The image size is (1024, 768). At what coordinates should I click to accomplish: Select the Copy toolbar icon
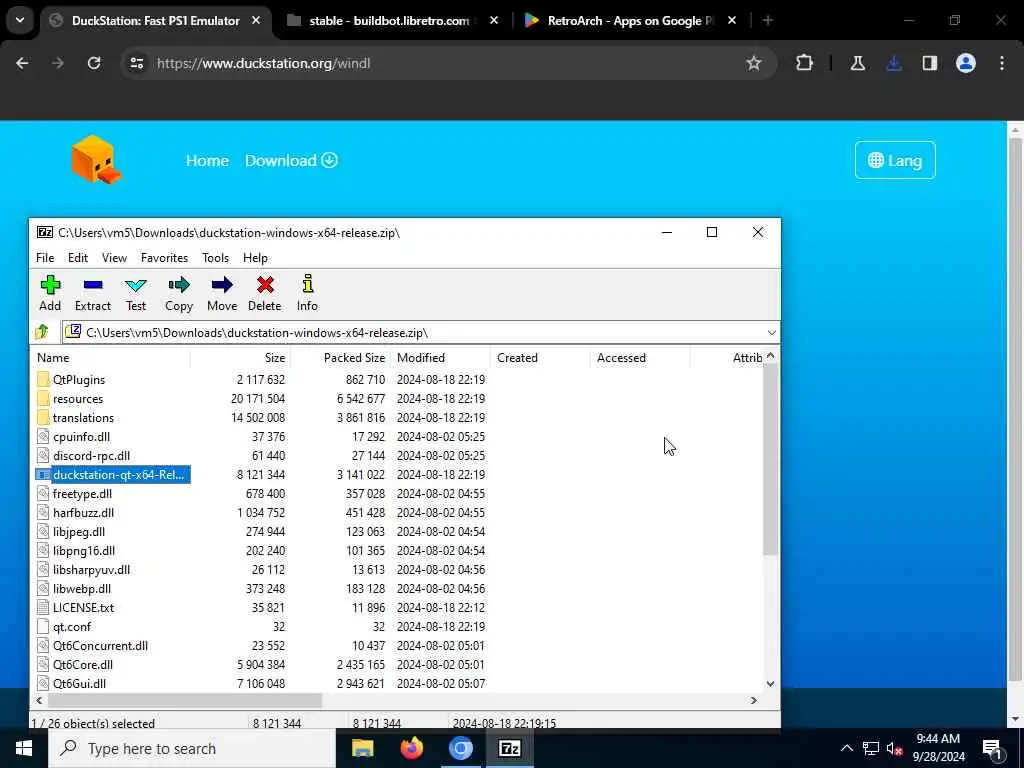[x=179, y=293]
